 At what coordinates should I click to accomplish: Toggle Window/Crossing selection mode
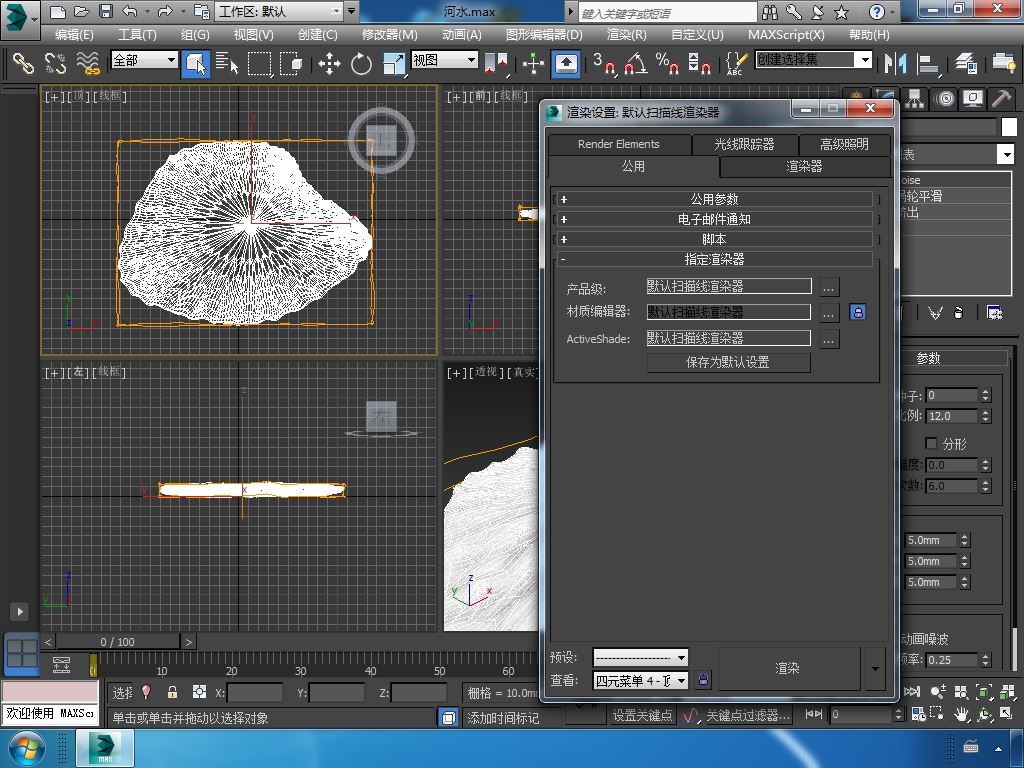click(291, 63)
